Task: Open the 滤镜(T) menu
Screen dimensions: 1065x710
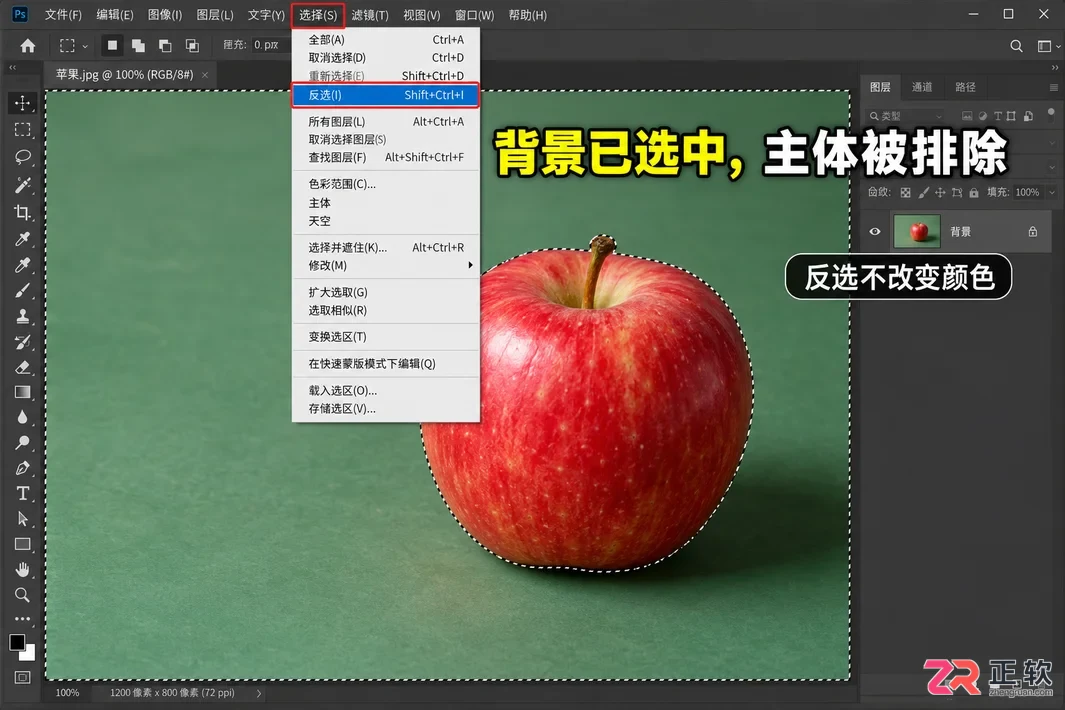Action: point(370,15)
